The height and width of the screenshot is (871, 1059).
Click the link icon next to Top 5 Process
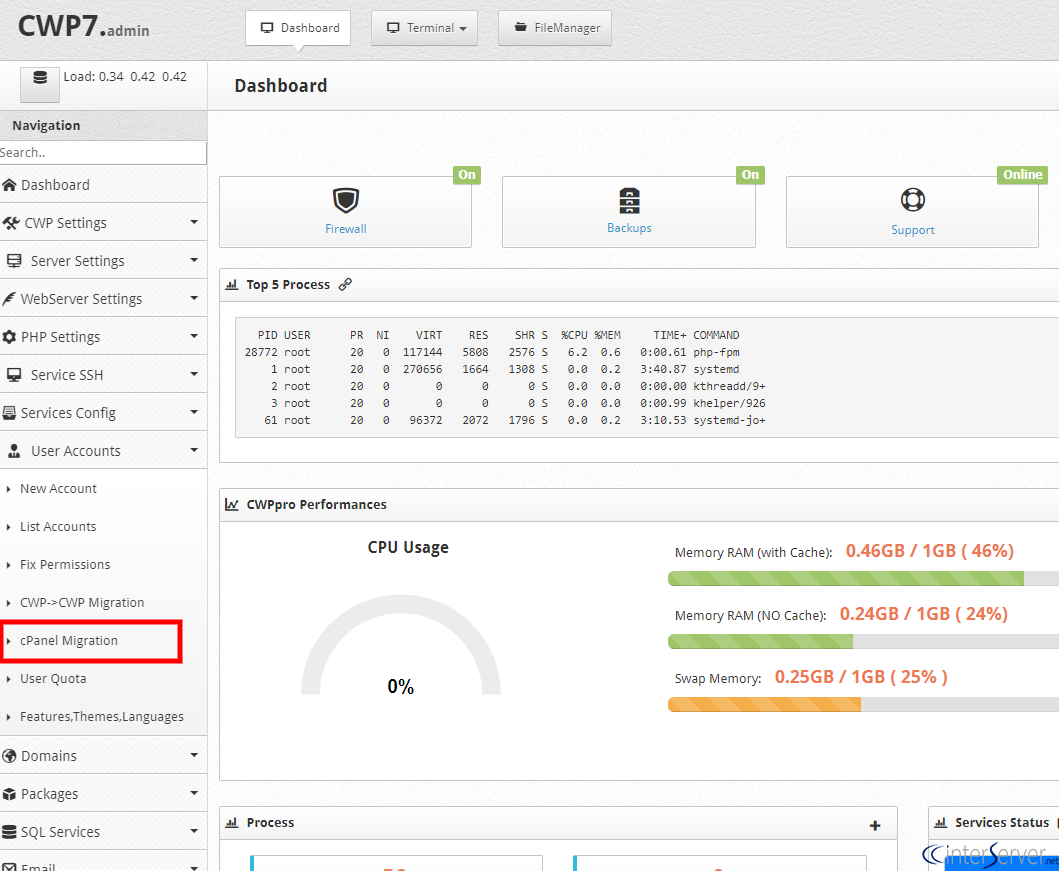[345, 284]
